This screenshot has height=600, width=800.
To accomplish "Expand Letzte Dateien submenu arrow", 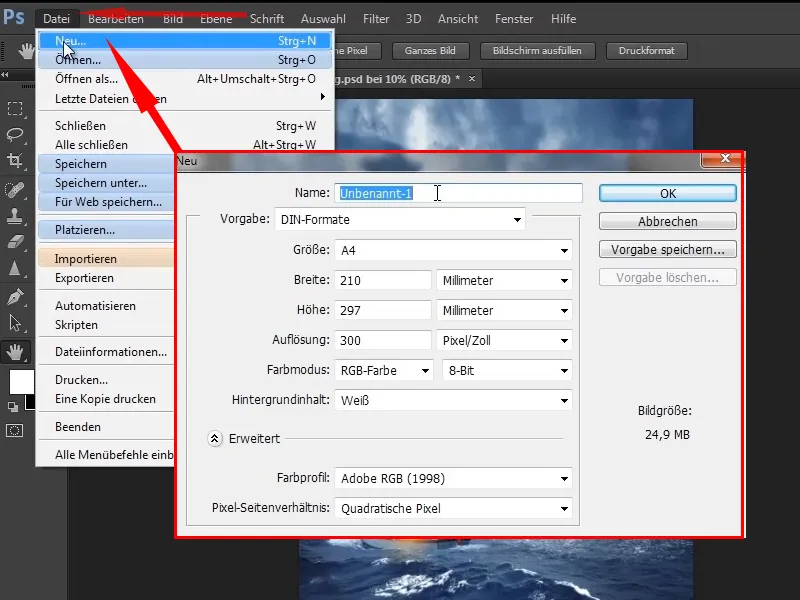I will pyautogui.click(x=322, y=97).
